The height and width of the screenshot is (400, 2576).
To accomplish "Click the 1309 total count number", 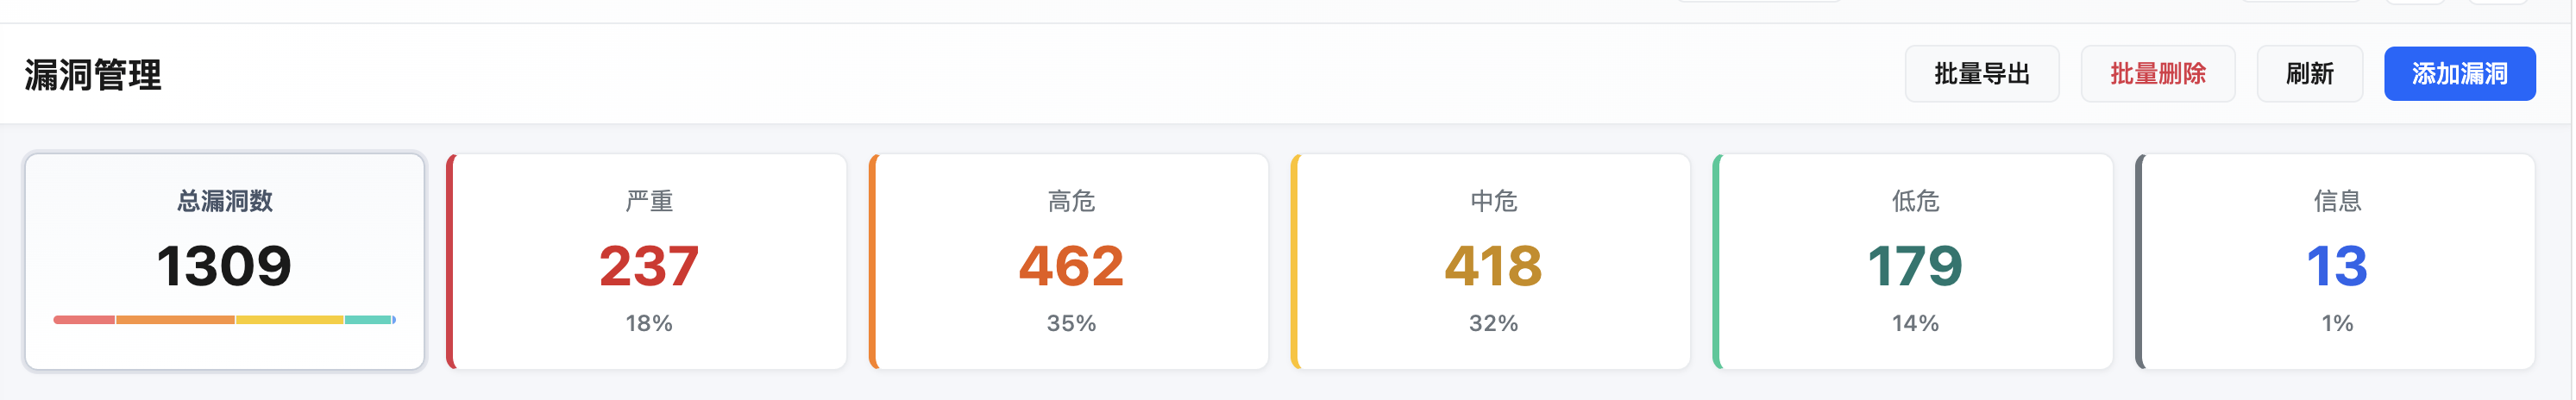I will tap(224, 266).
